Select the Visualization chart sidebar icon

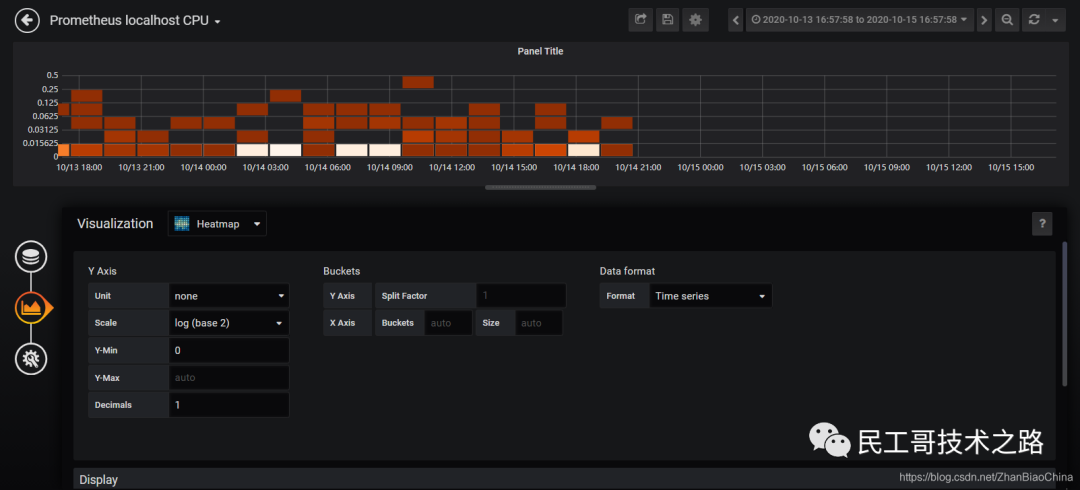(x=32, y=307)
